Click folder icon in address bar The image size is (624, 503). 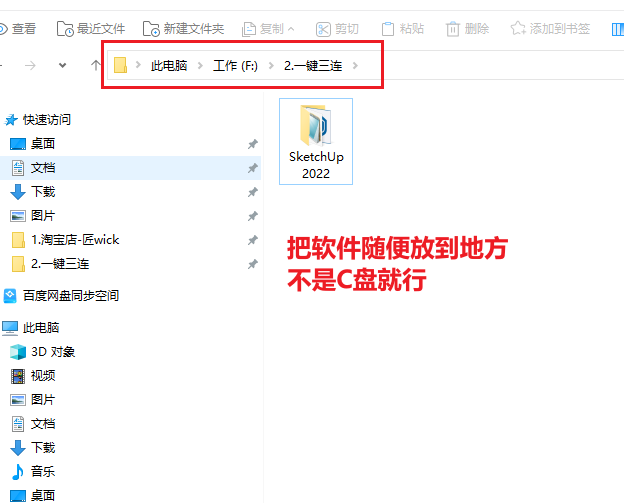click(x=120, y=65)
